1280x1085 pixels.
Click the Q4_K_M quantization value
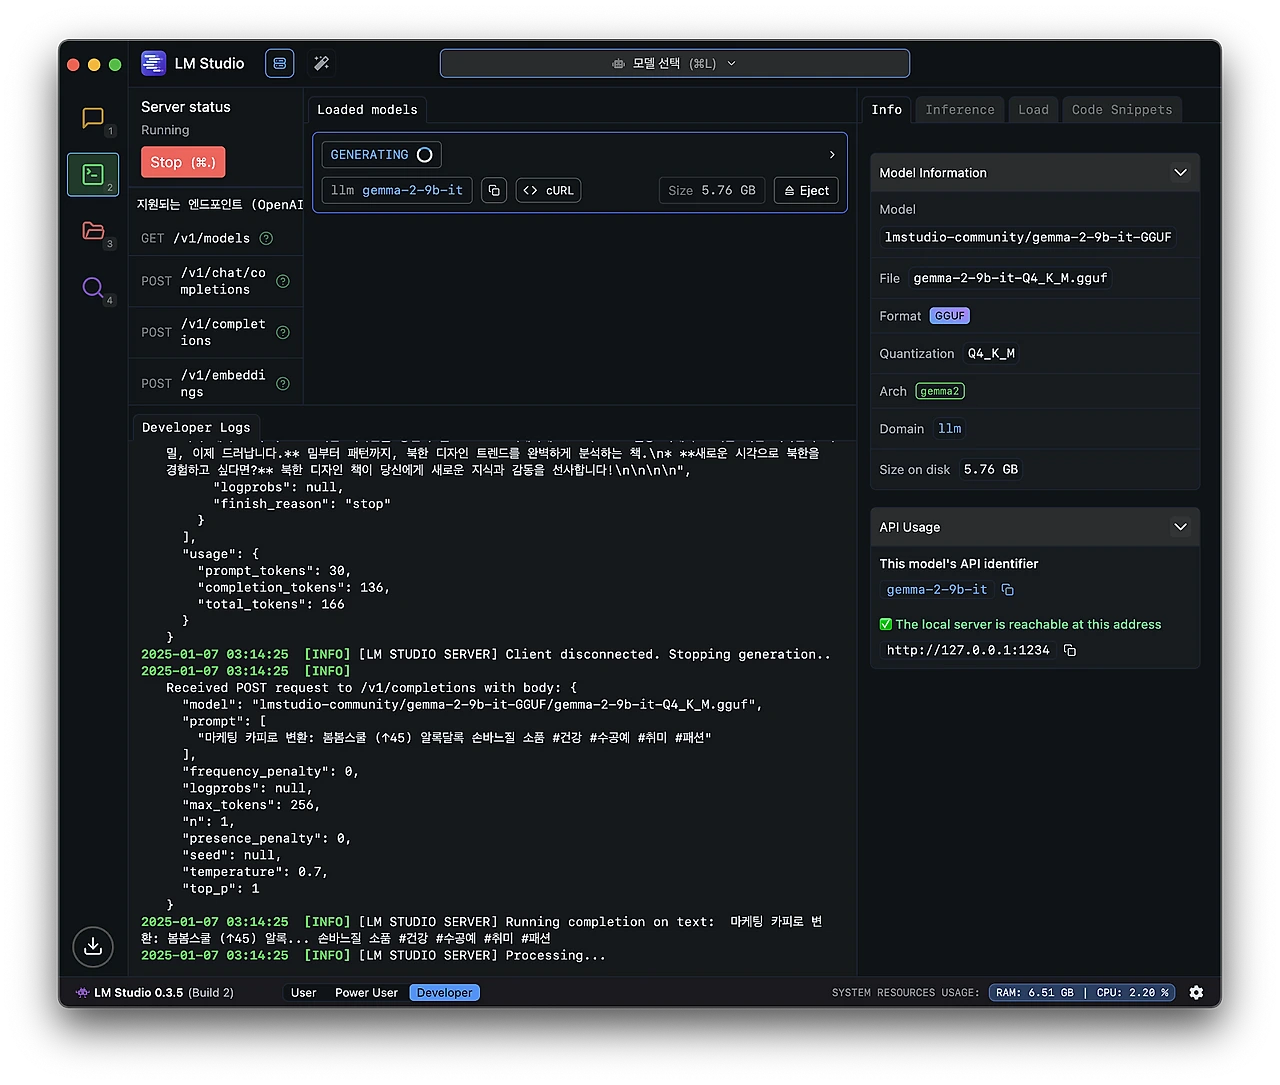(991, 354)
